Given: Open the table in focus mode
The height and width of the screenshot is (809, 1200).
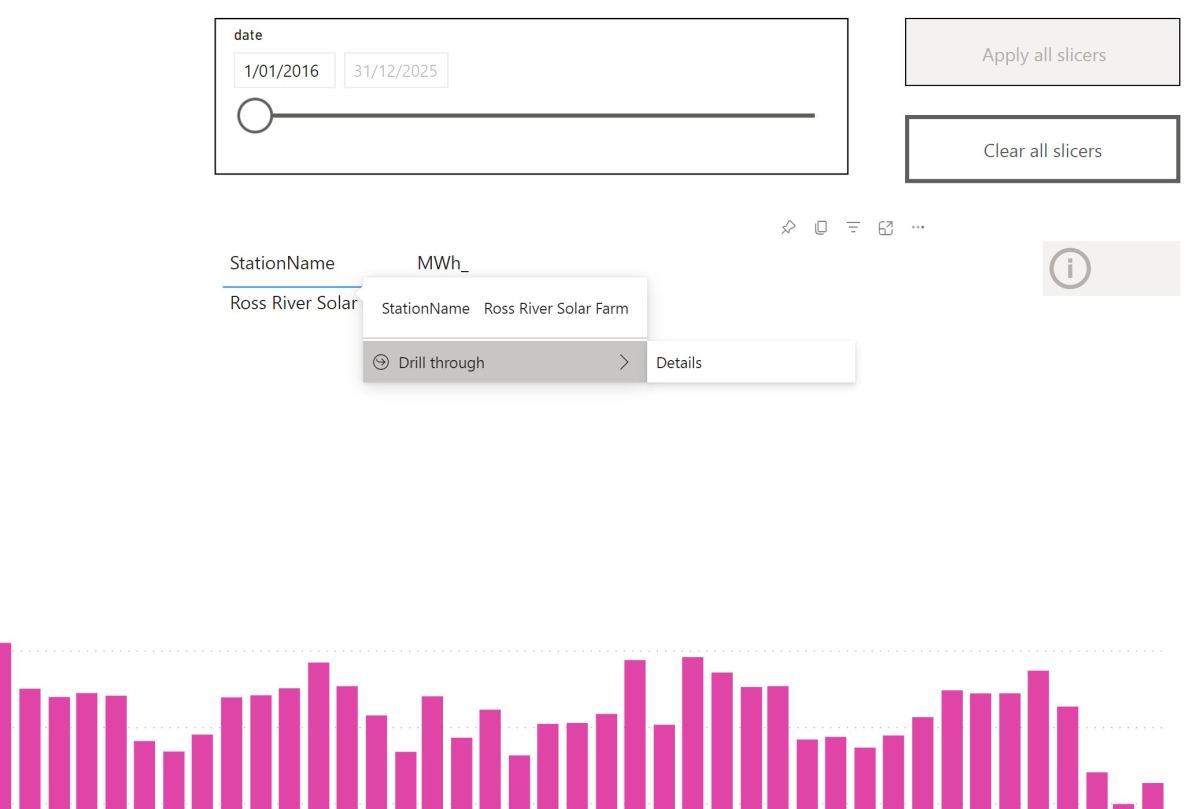Looking at the screenshot, I should 884,228.
